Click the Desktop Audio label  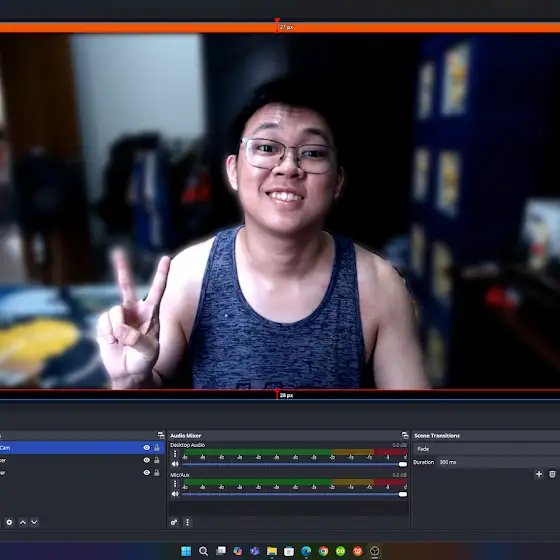click(188, 445)
